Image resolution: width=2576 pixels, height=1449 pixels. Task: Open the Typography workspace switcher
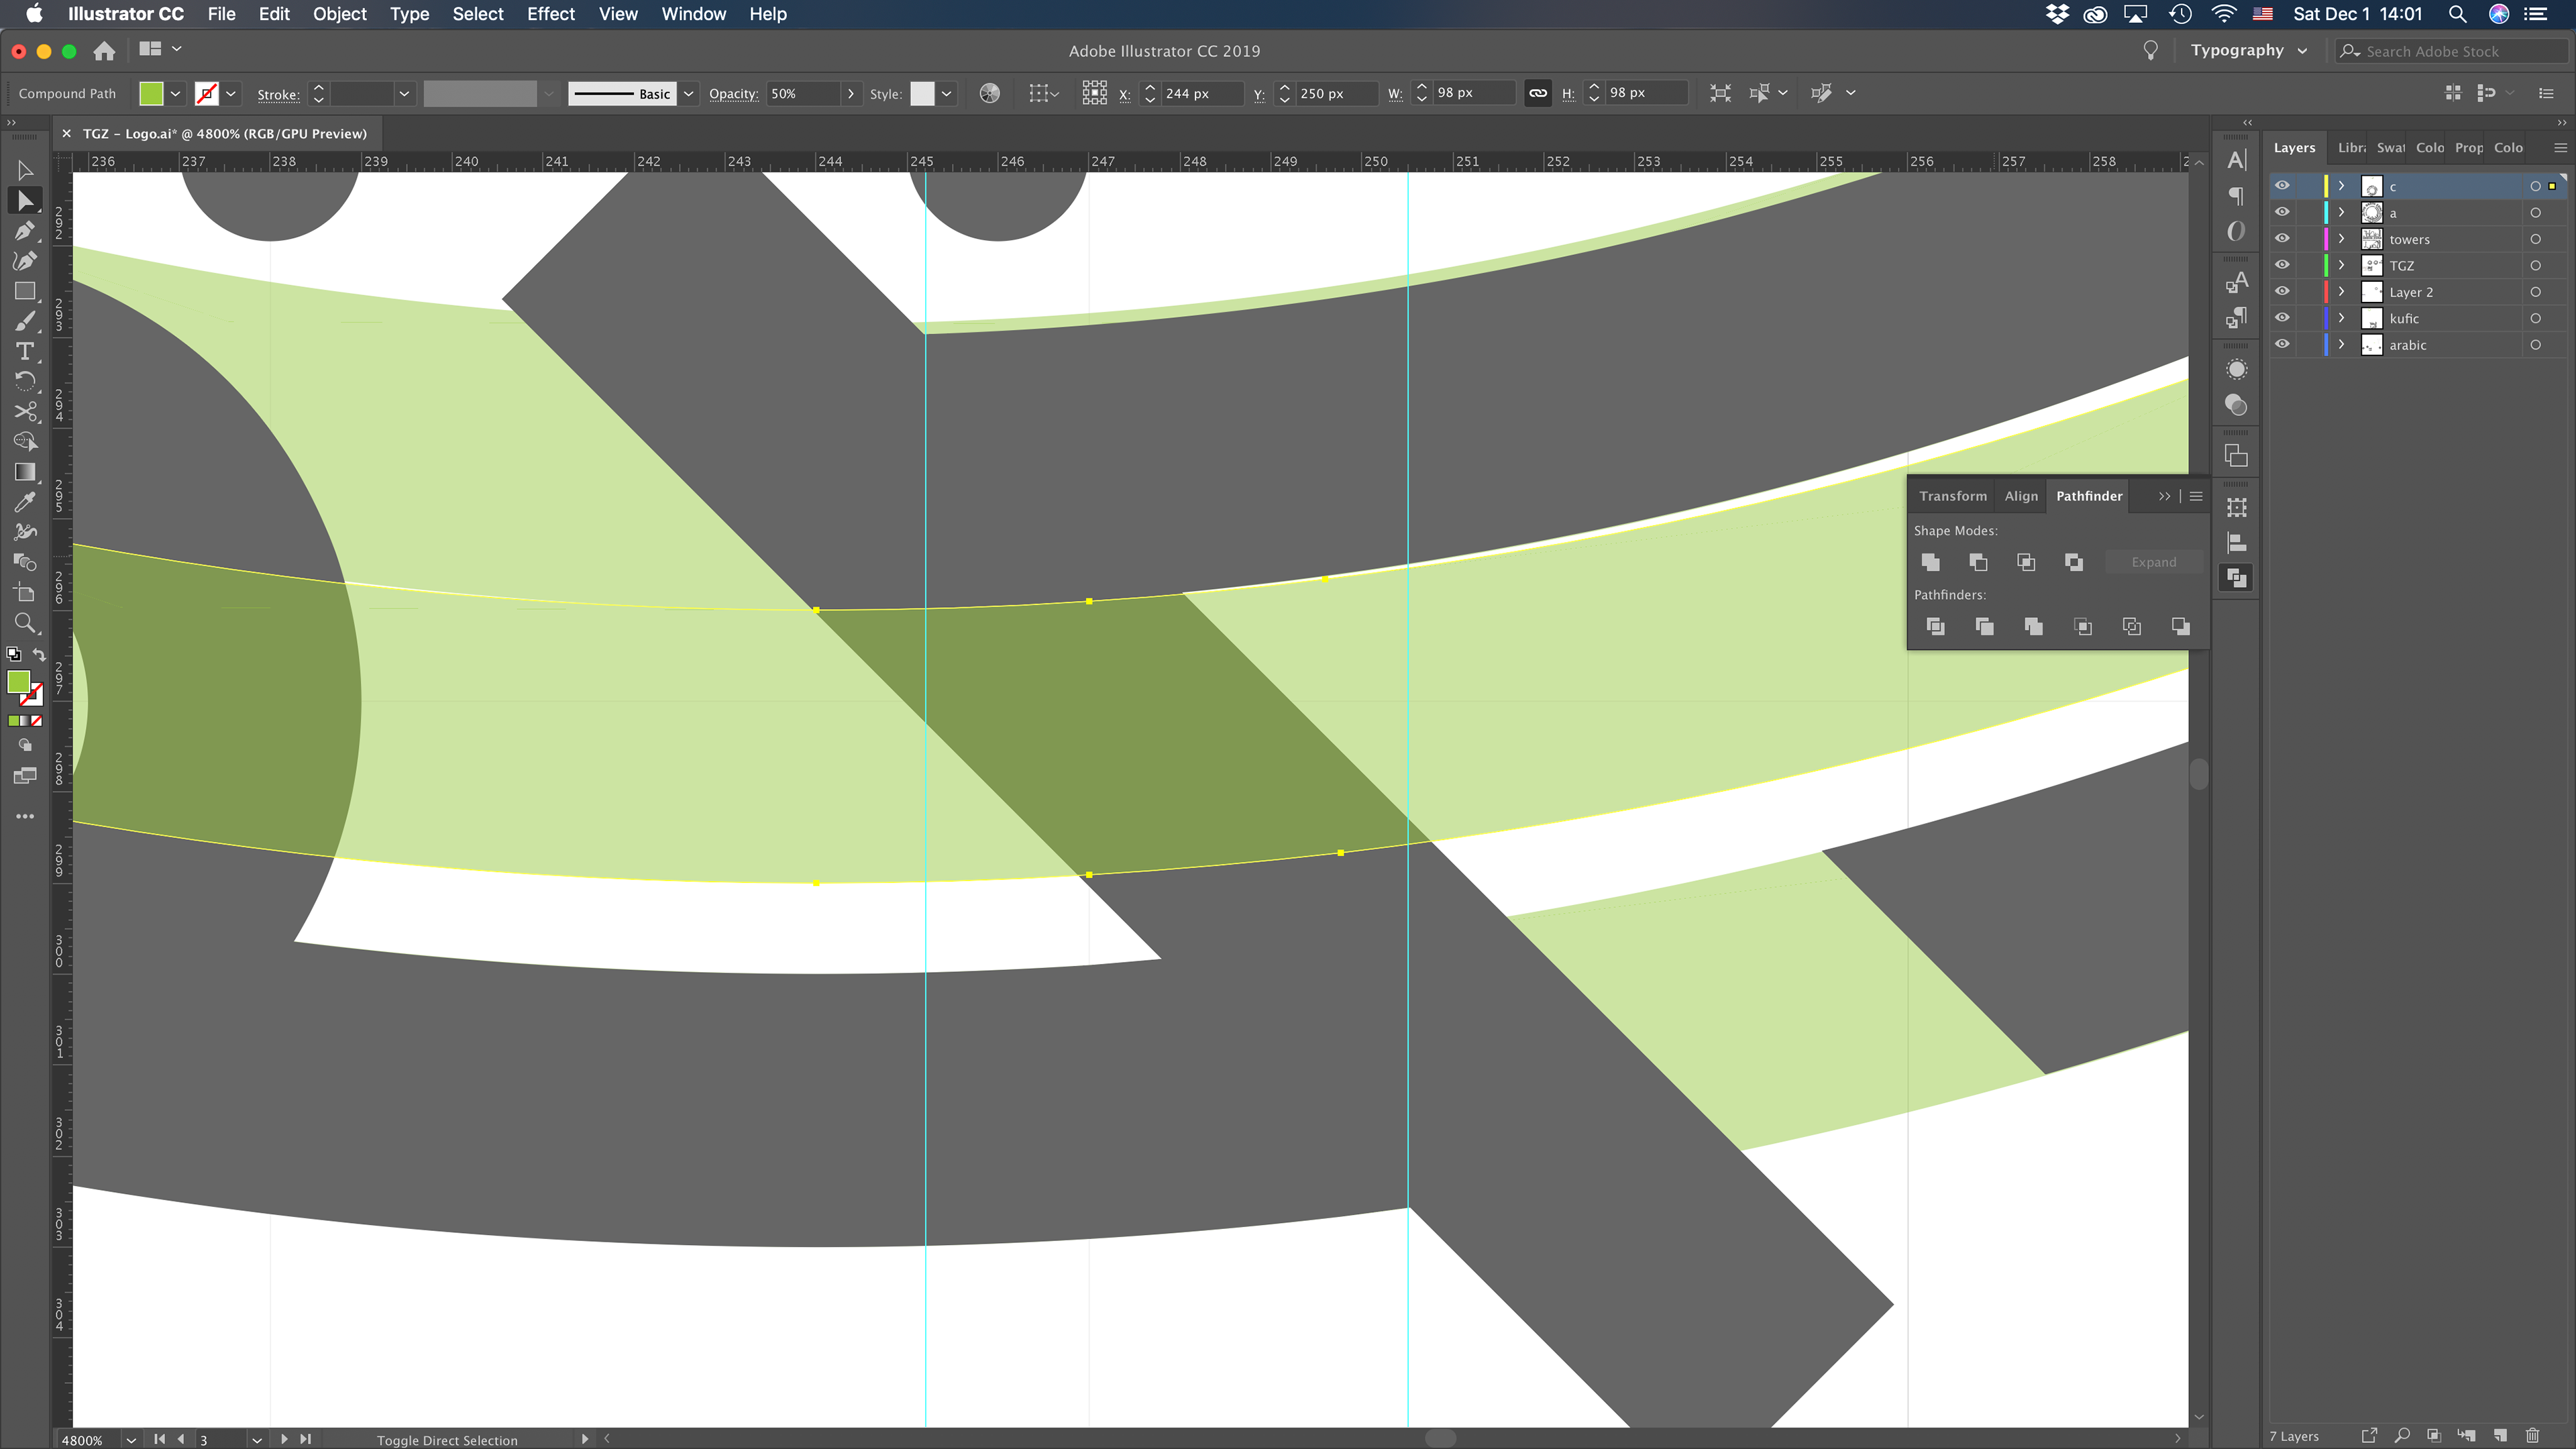2248,51
